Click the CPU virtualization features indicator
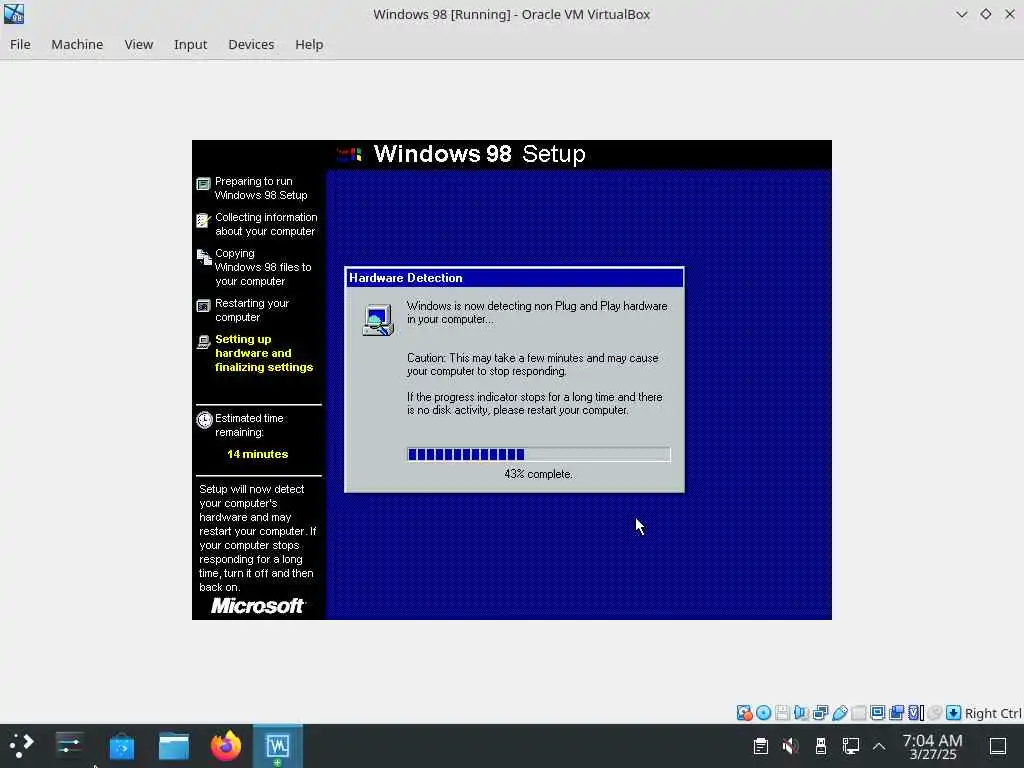This screenshot has height=768, width=1024. click(916, 712)
